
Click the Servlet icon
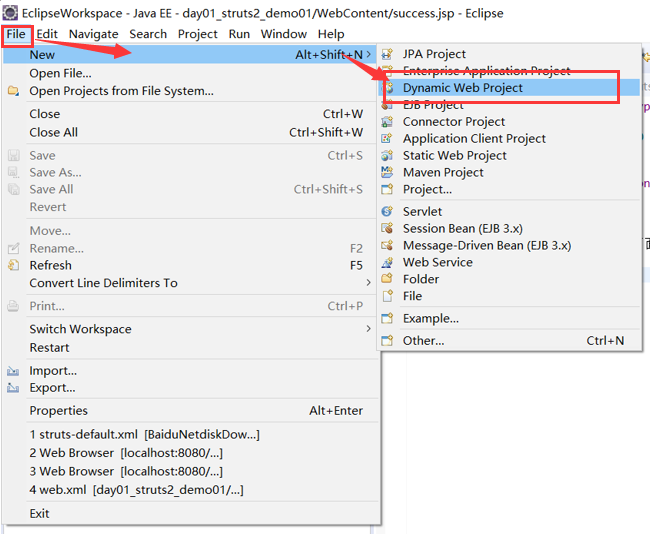coord(387,211)
